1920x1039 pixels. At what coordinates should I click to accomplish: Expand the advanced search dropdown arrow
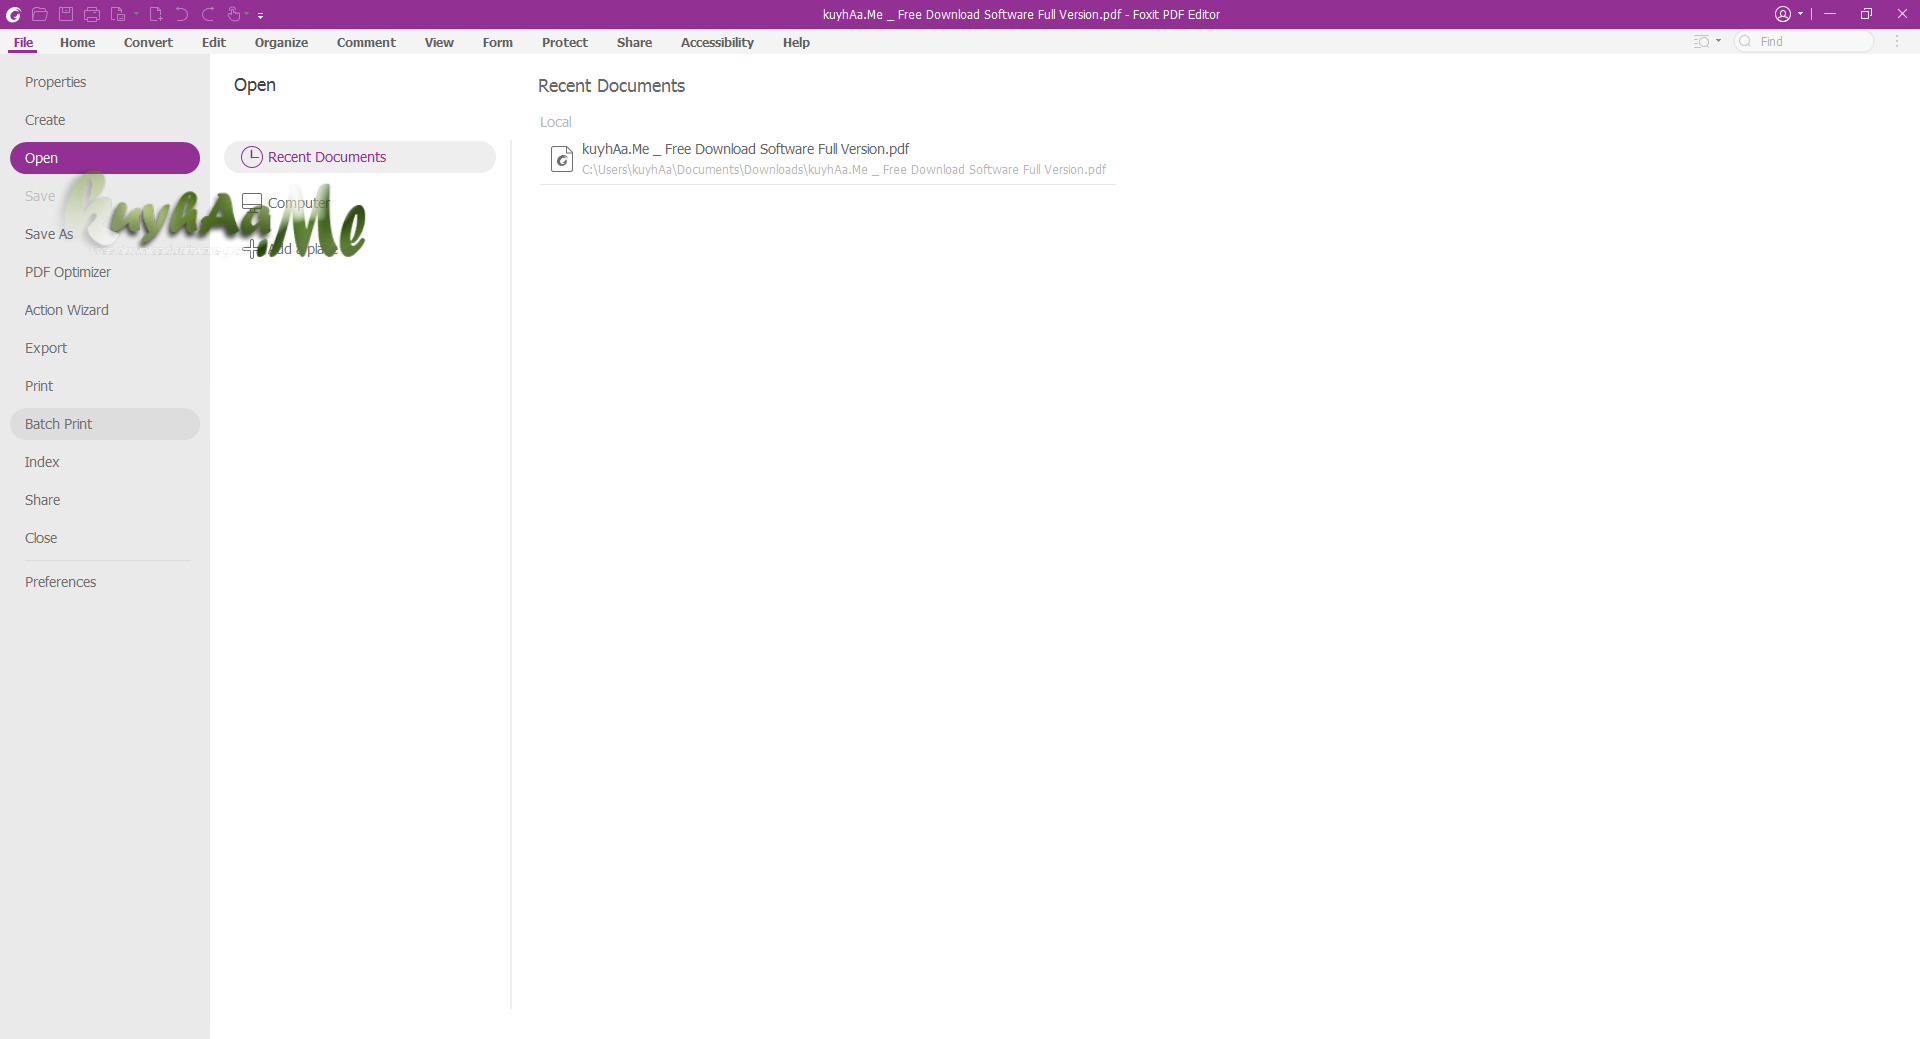(1719, 41)
